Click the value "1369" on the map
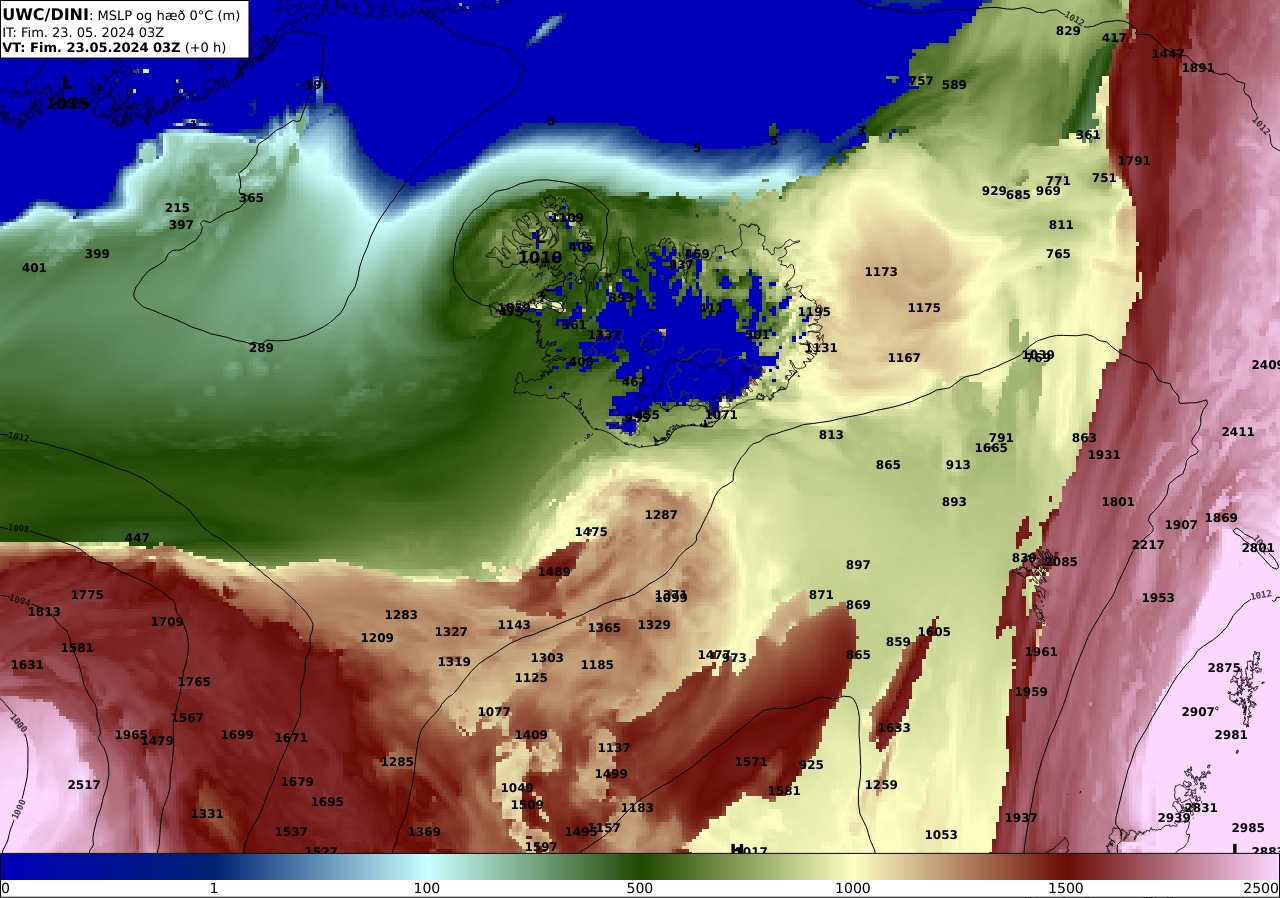Viewport: 1280px width, 898px height. [x=424, y=832]
